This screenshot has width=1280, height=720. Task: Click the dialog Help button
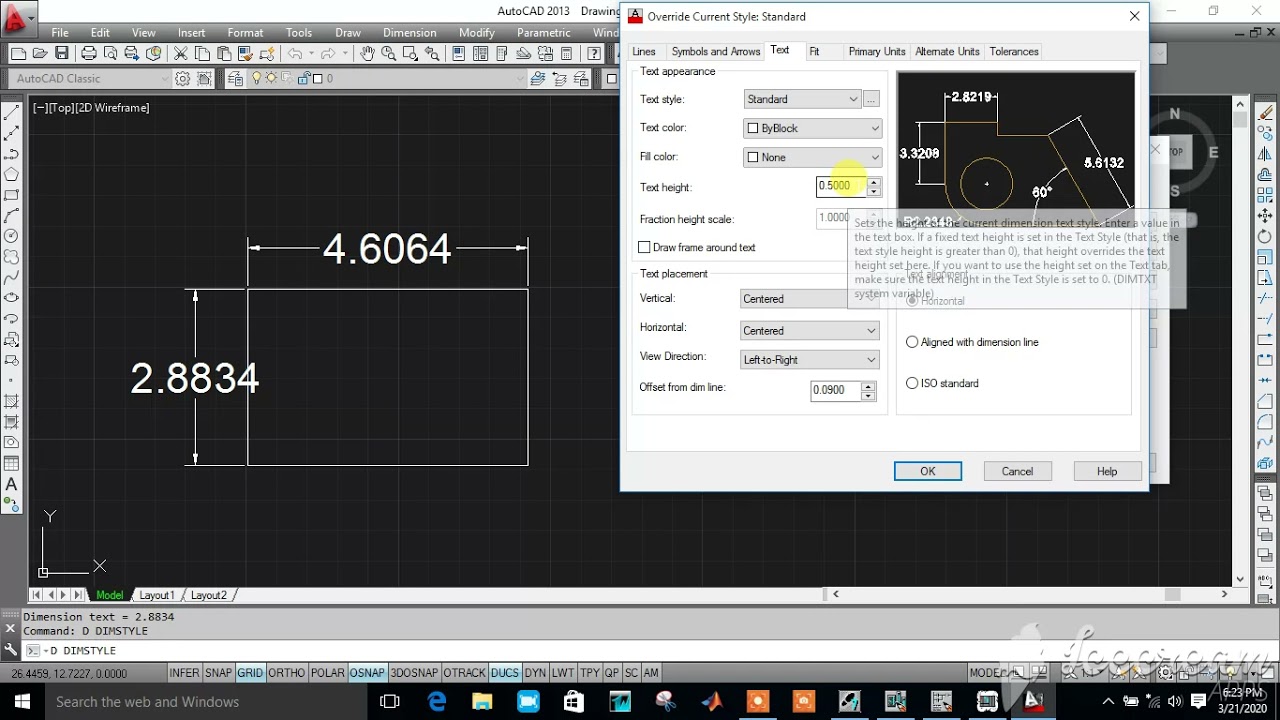[1107, 471]
